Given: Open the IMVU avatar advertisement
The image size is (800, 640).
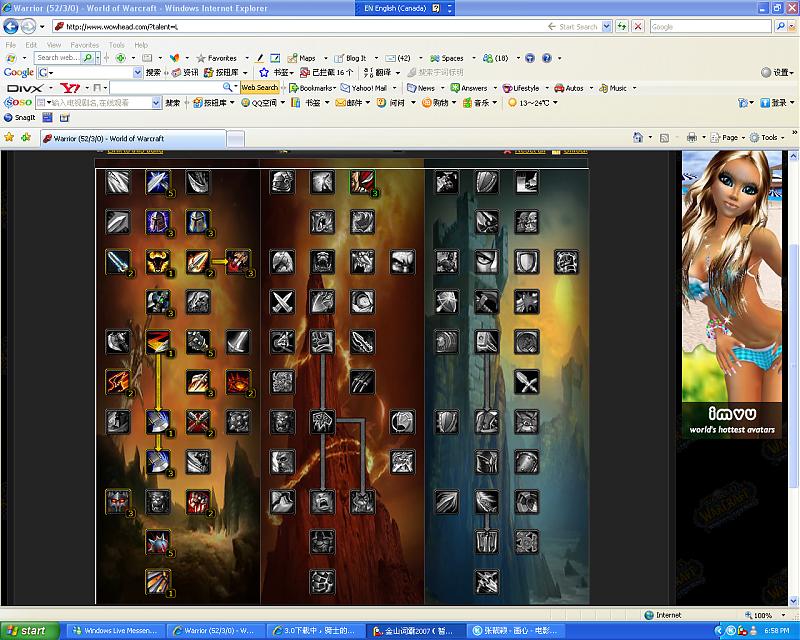Looking at the screenshot, I should [732, 294].
